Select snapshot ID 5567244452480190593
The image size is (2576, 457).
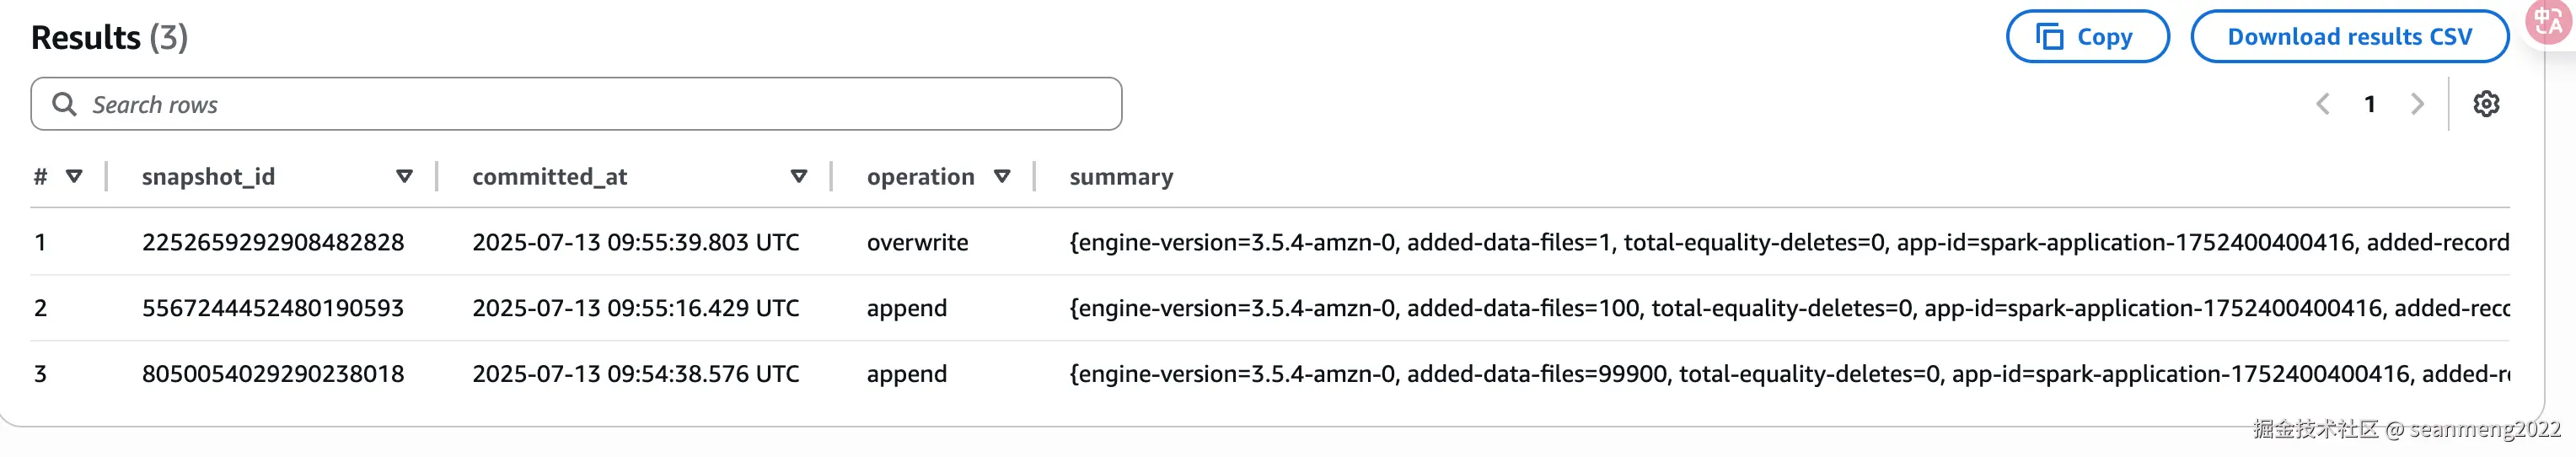(x=273, y=308)
